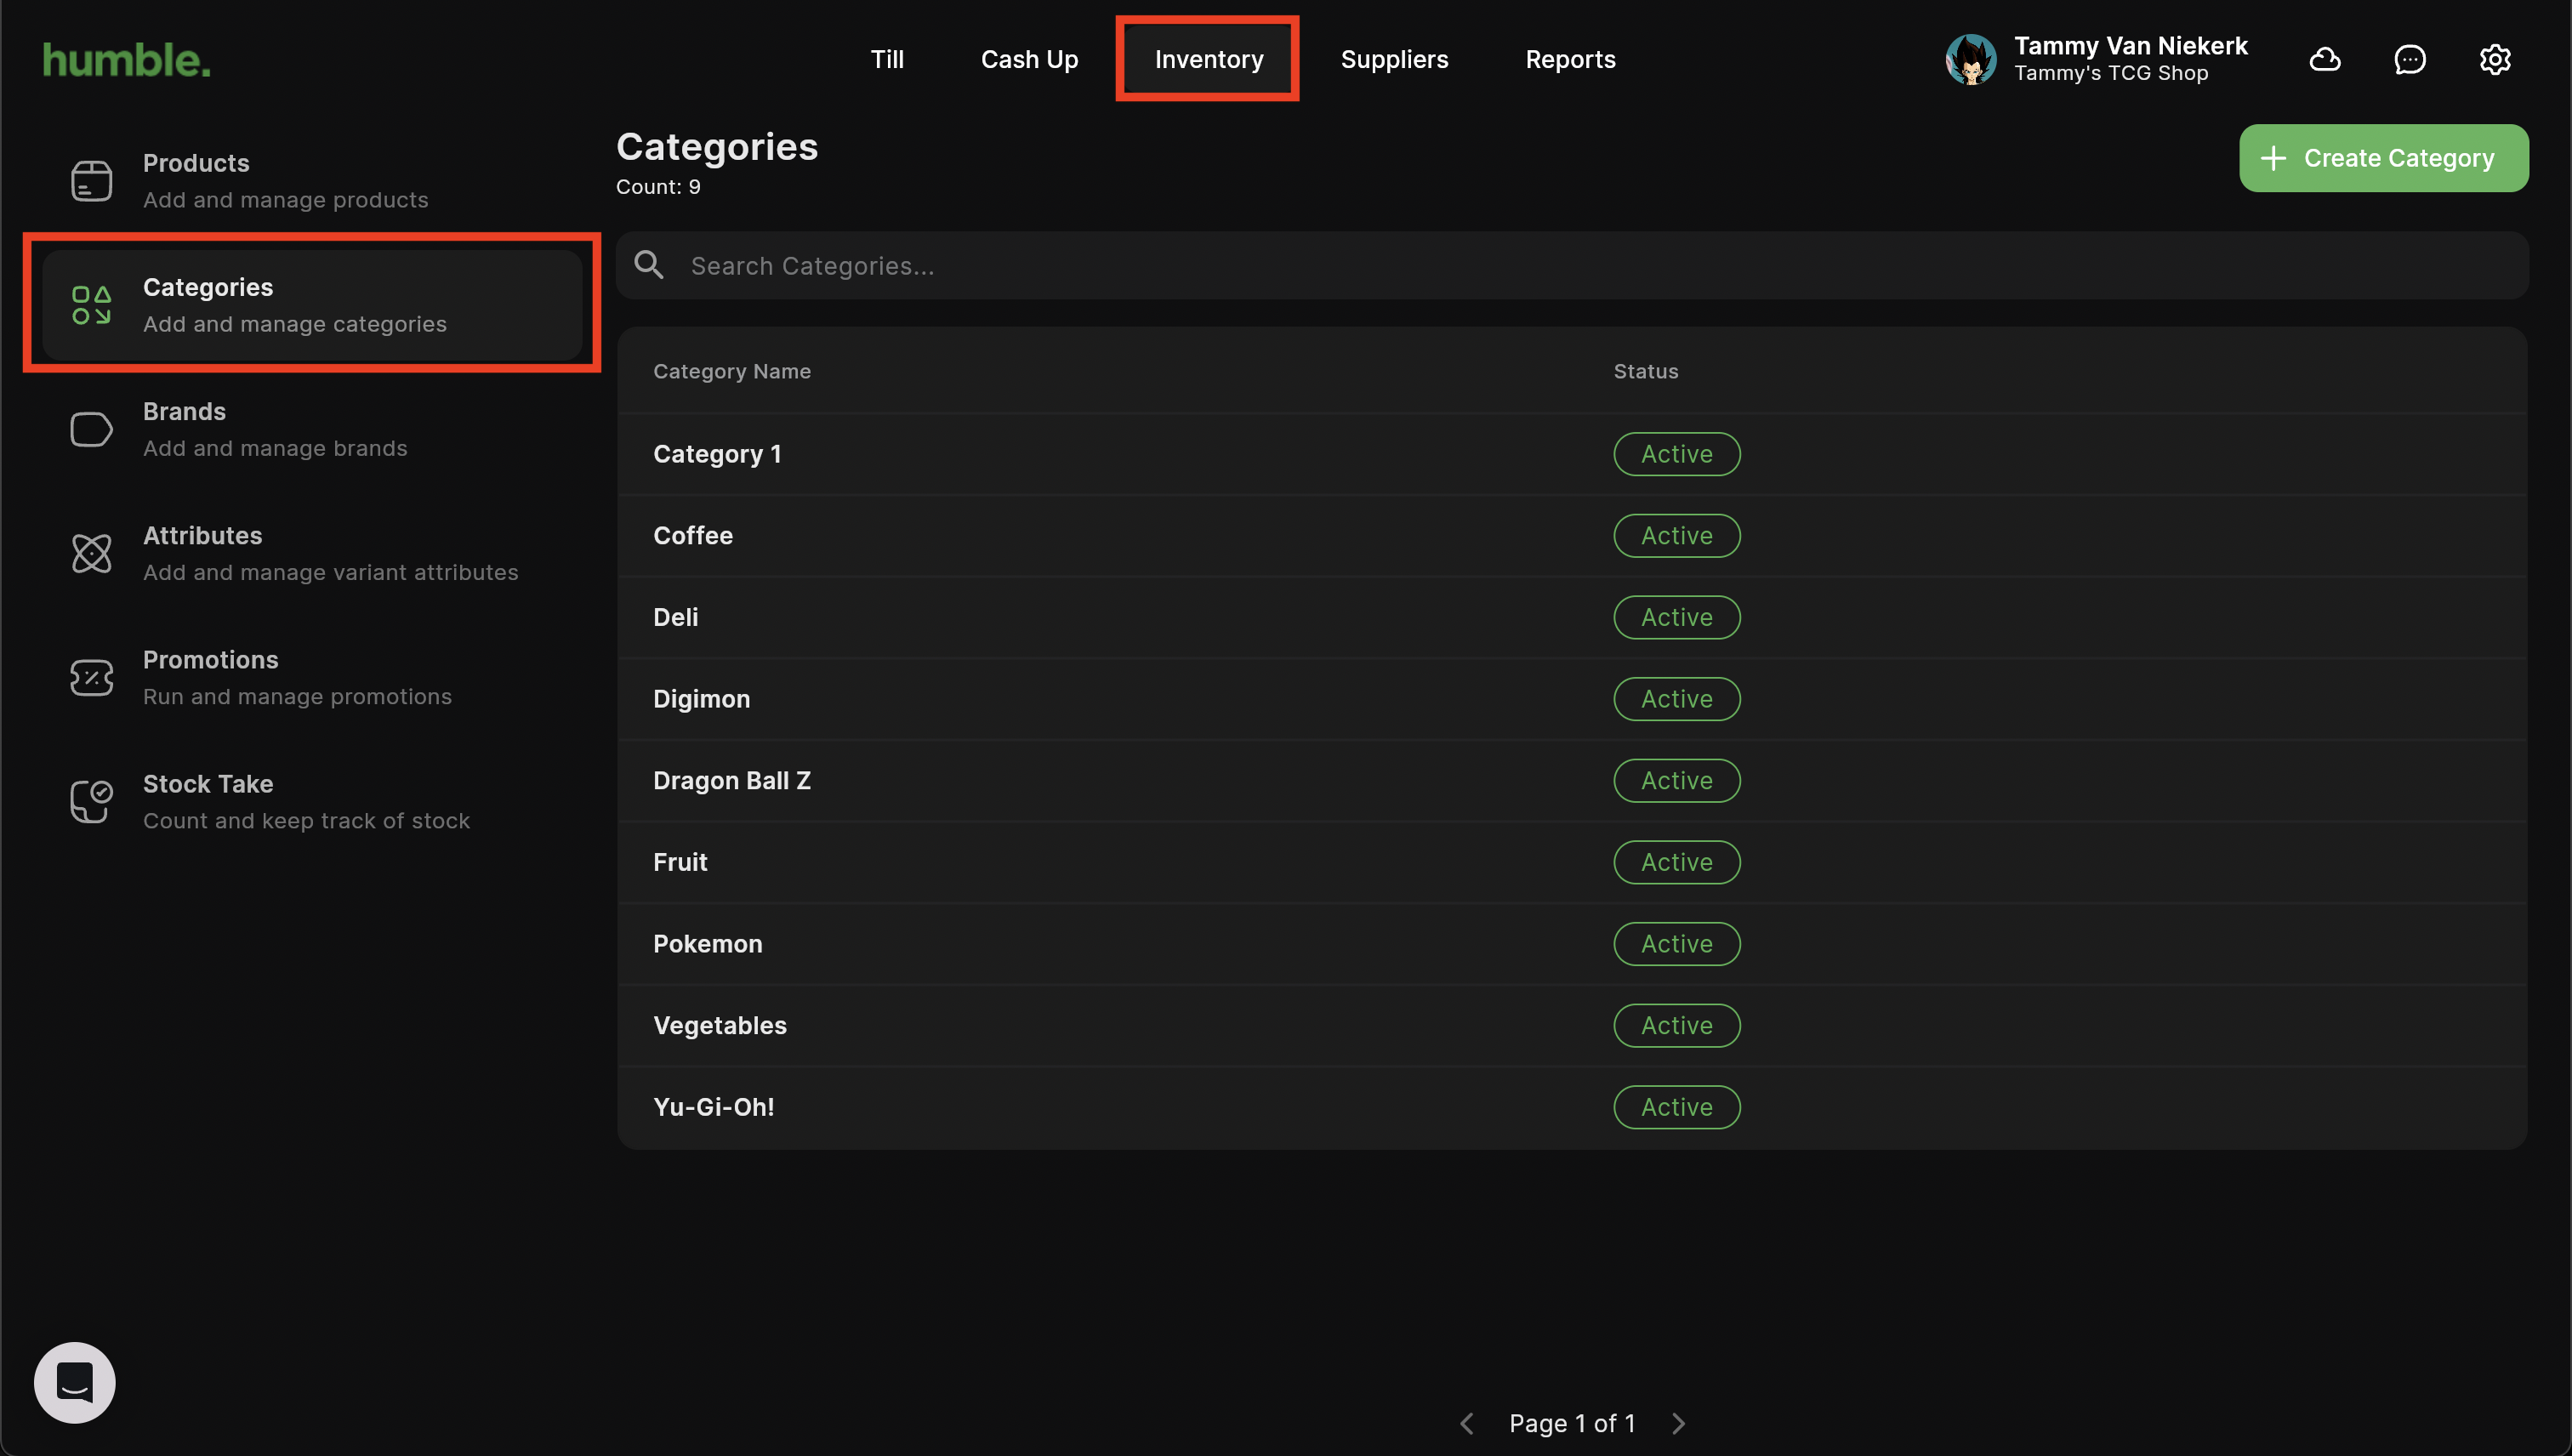Click the Attributes atom icon
The width and height of the screenshot is (2572, 1456).
tap(91, 554)
